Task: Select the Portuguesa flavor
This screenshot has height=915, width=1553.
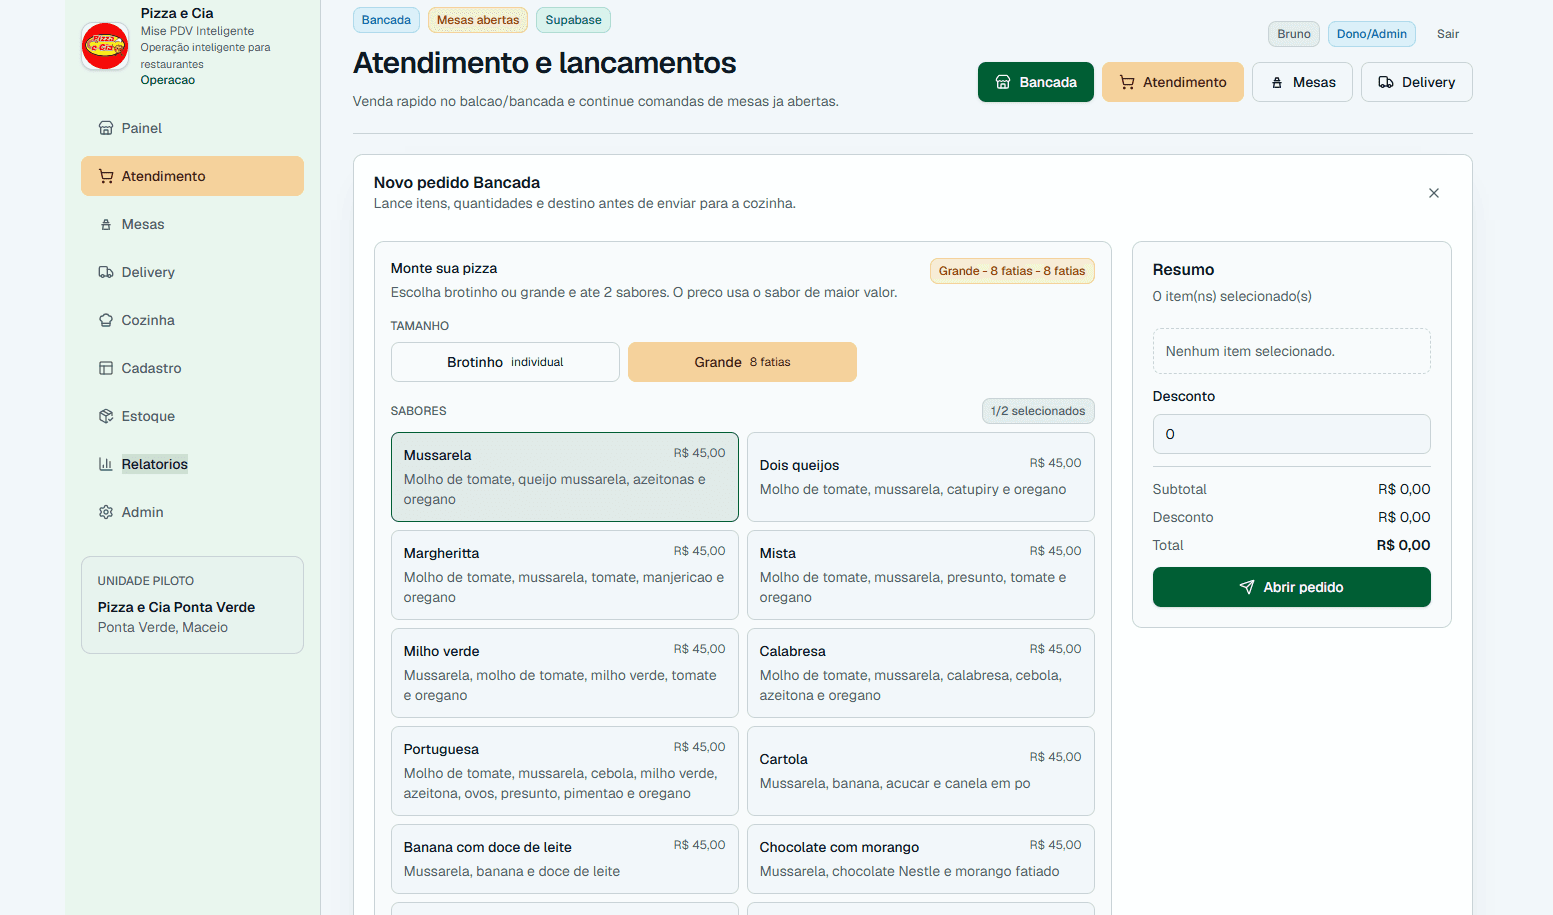Action: tap(565, 771)
